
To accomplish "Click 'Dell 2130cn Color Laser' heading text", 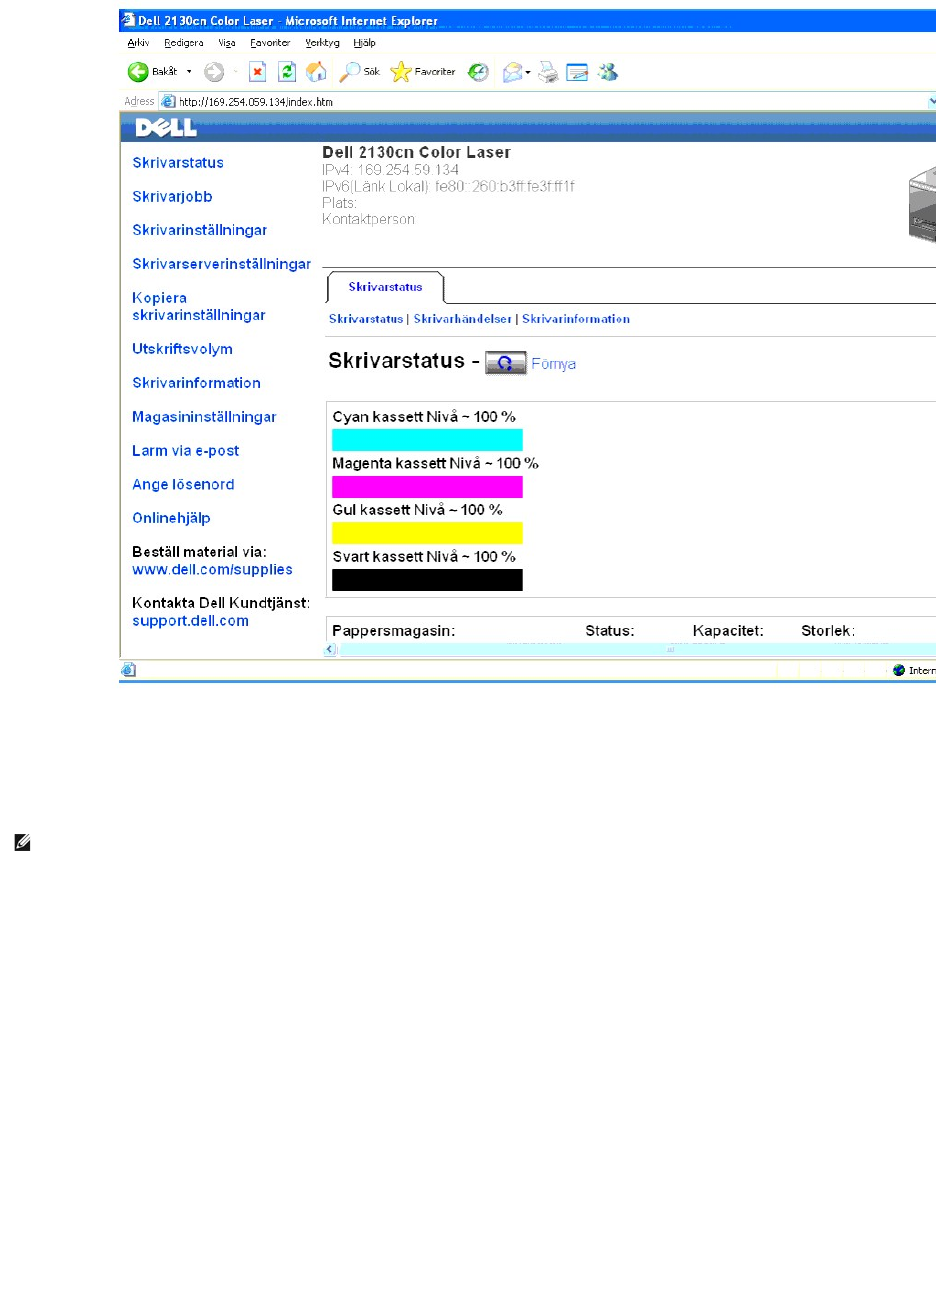I will 416,153.
